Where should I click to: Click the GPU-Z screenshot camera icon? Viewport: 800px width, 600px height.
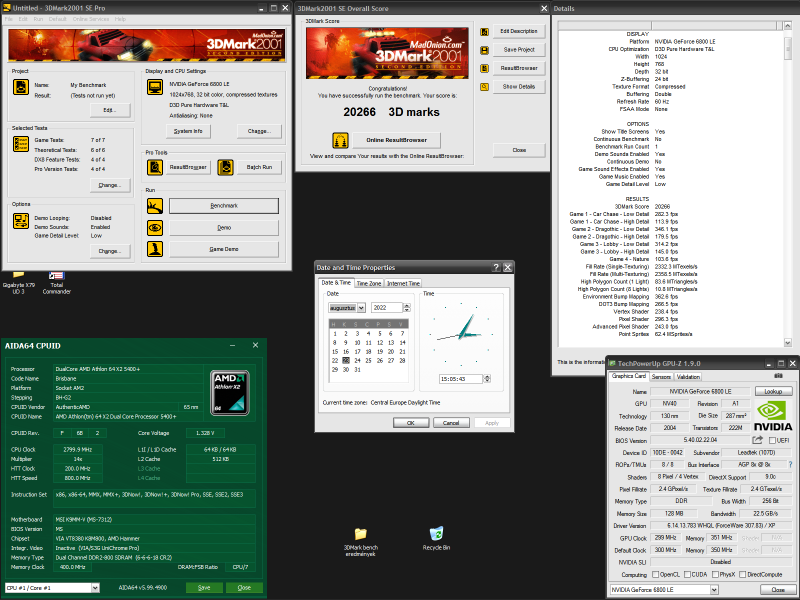coord(778,376)
